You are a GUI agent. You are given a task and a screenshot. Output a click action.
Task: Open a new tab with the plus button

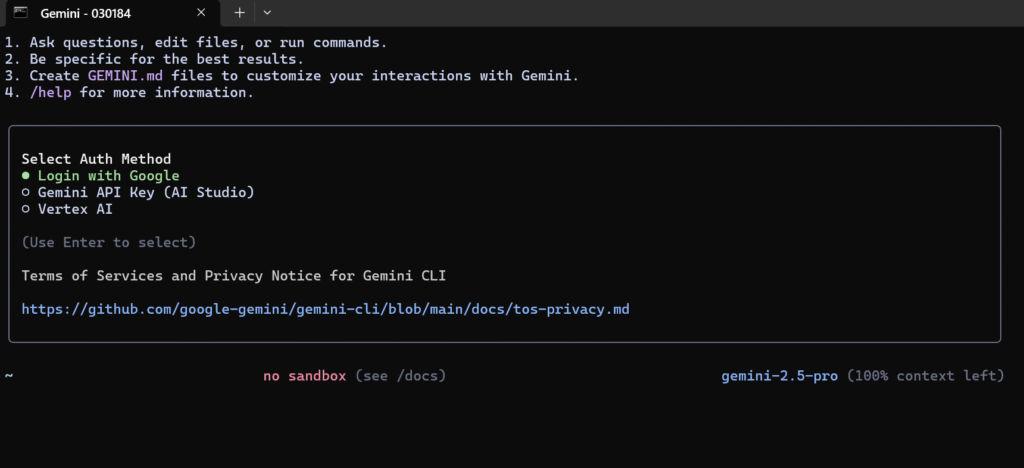[240, 12]
